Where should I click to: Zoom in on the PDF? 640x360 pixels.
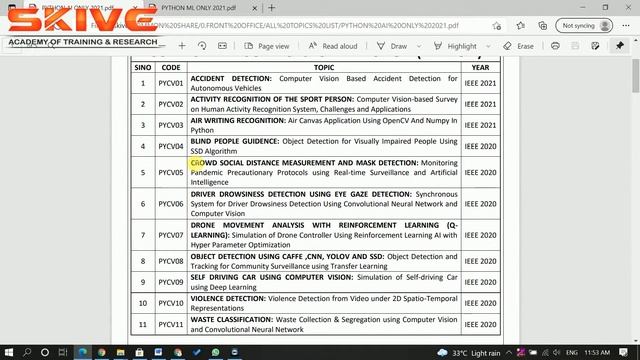182,46
